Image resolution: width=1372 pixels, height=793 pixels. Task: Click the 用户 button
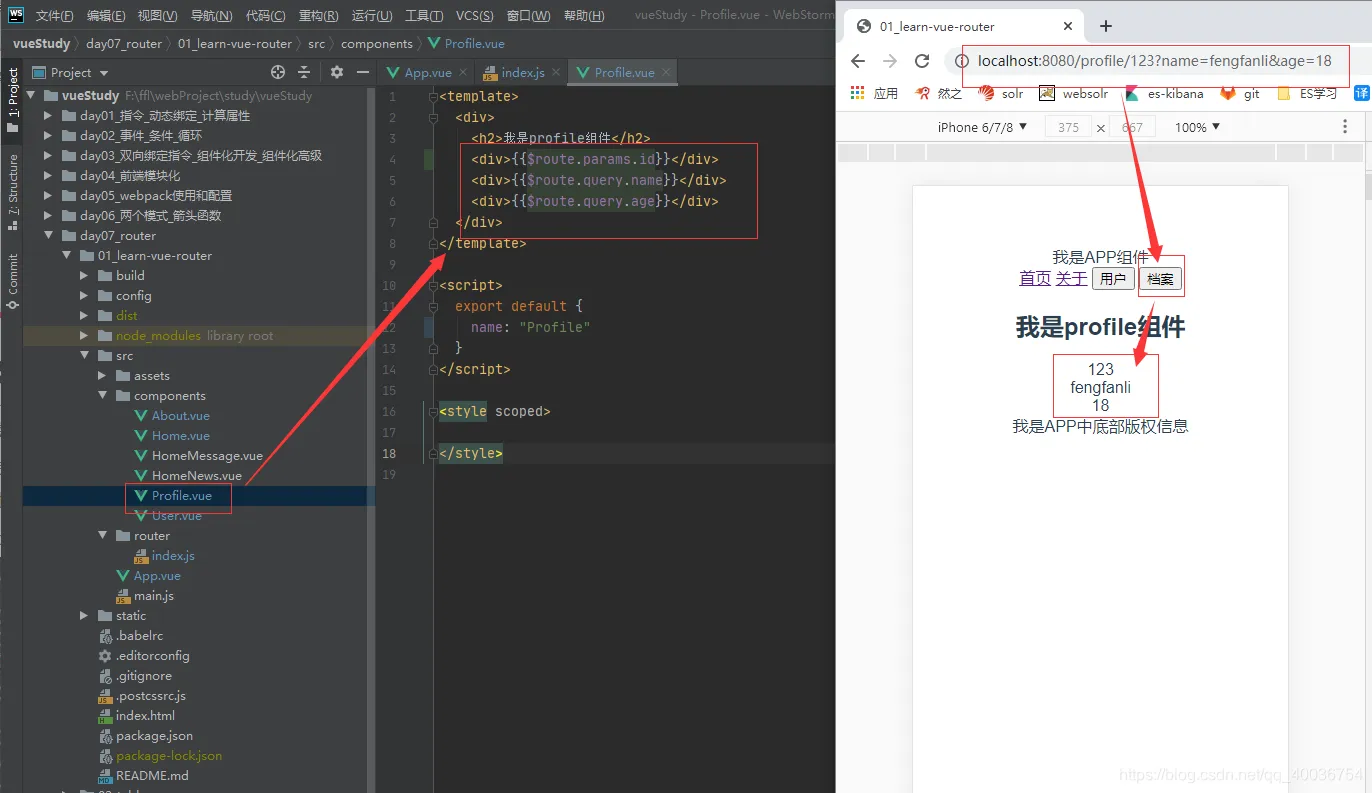pos(1112,279)
